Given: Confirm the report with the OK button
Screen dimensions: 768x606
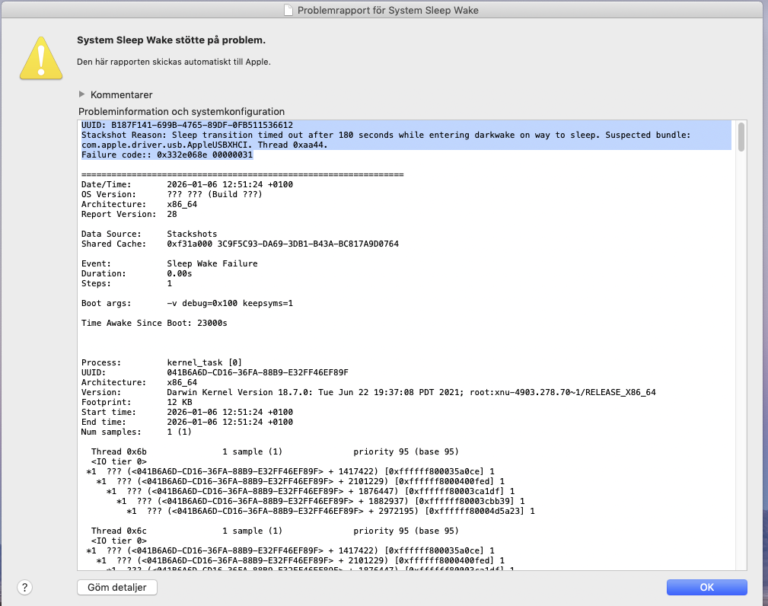Looking at the screenshot, I should coord(706,587).
